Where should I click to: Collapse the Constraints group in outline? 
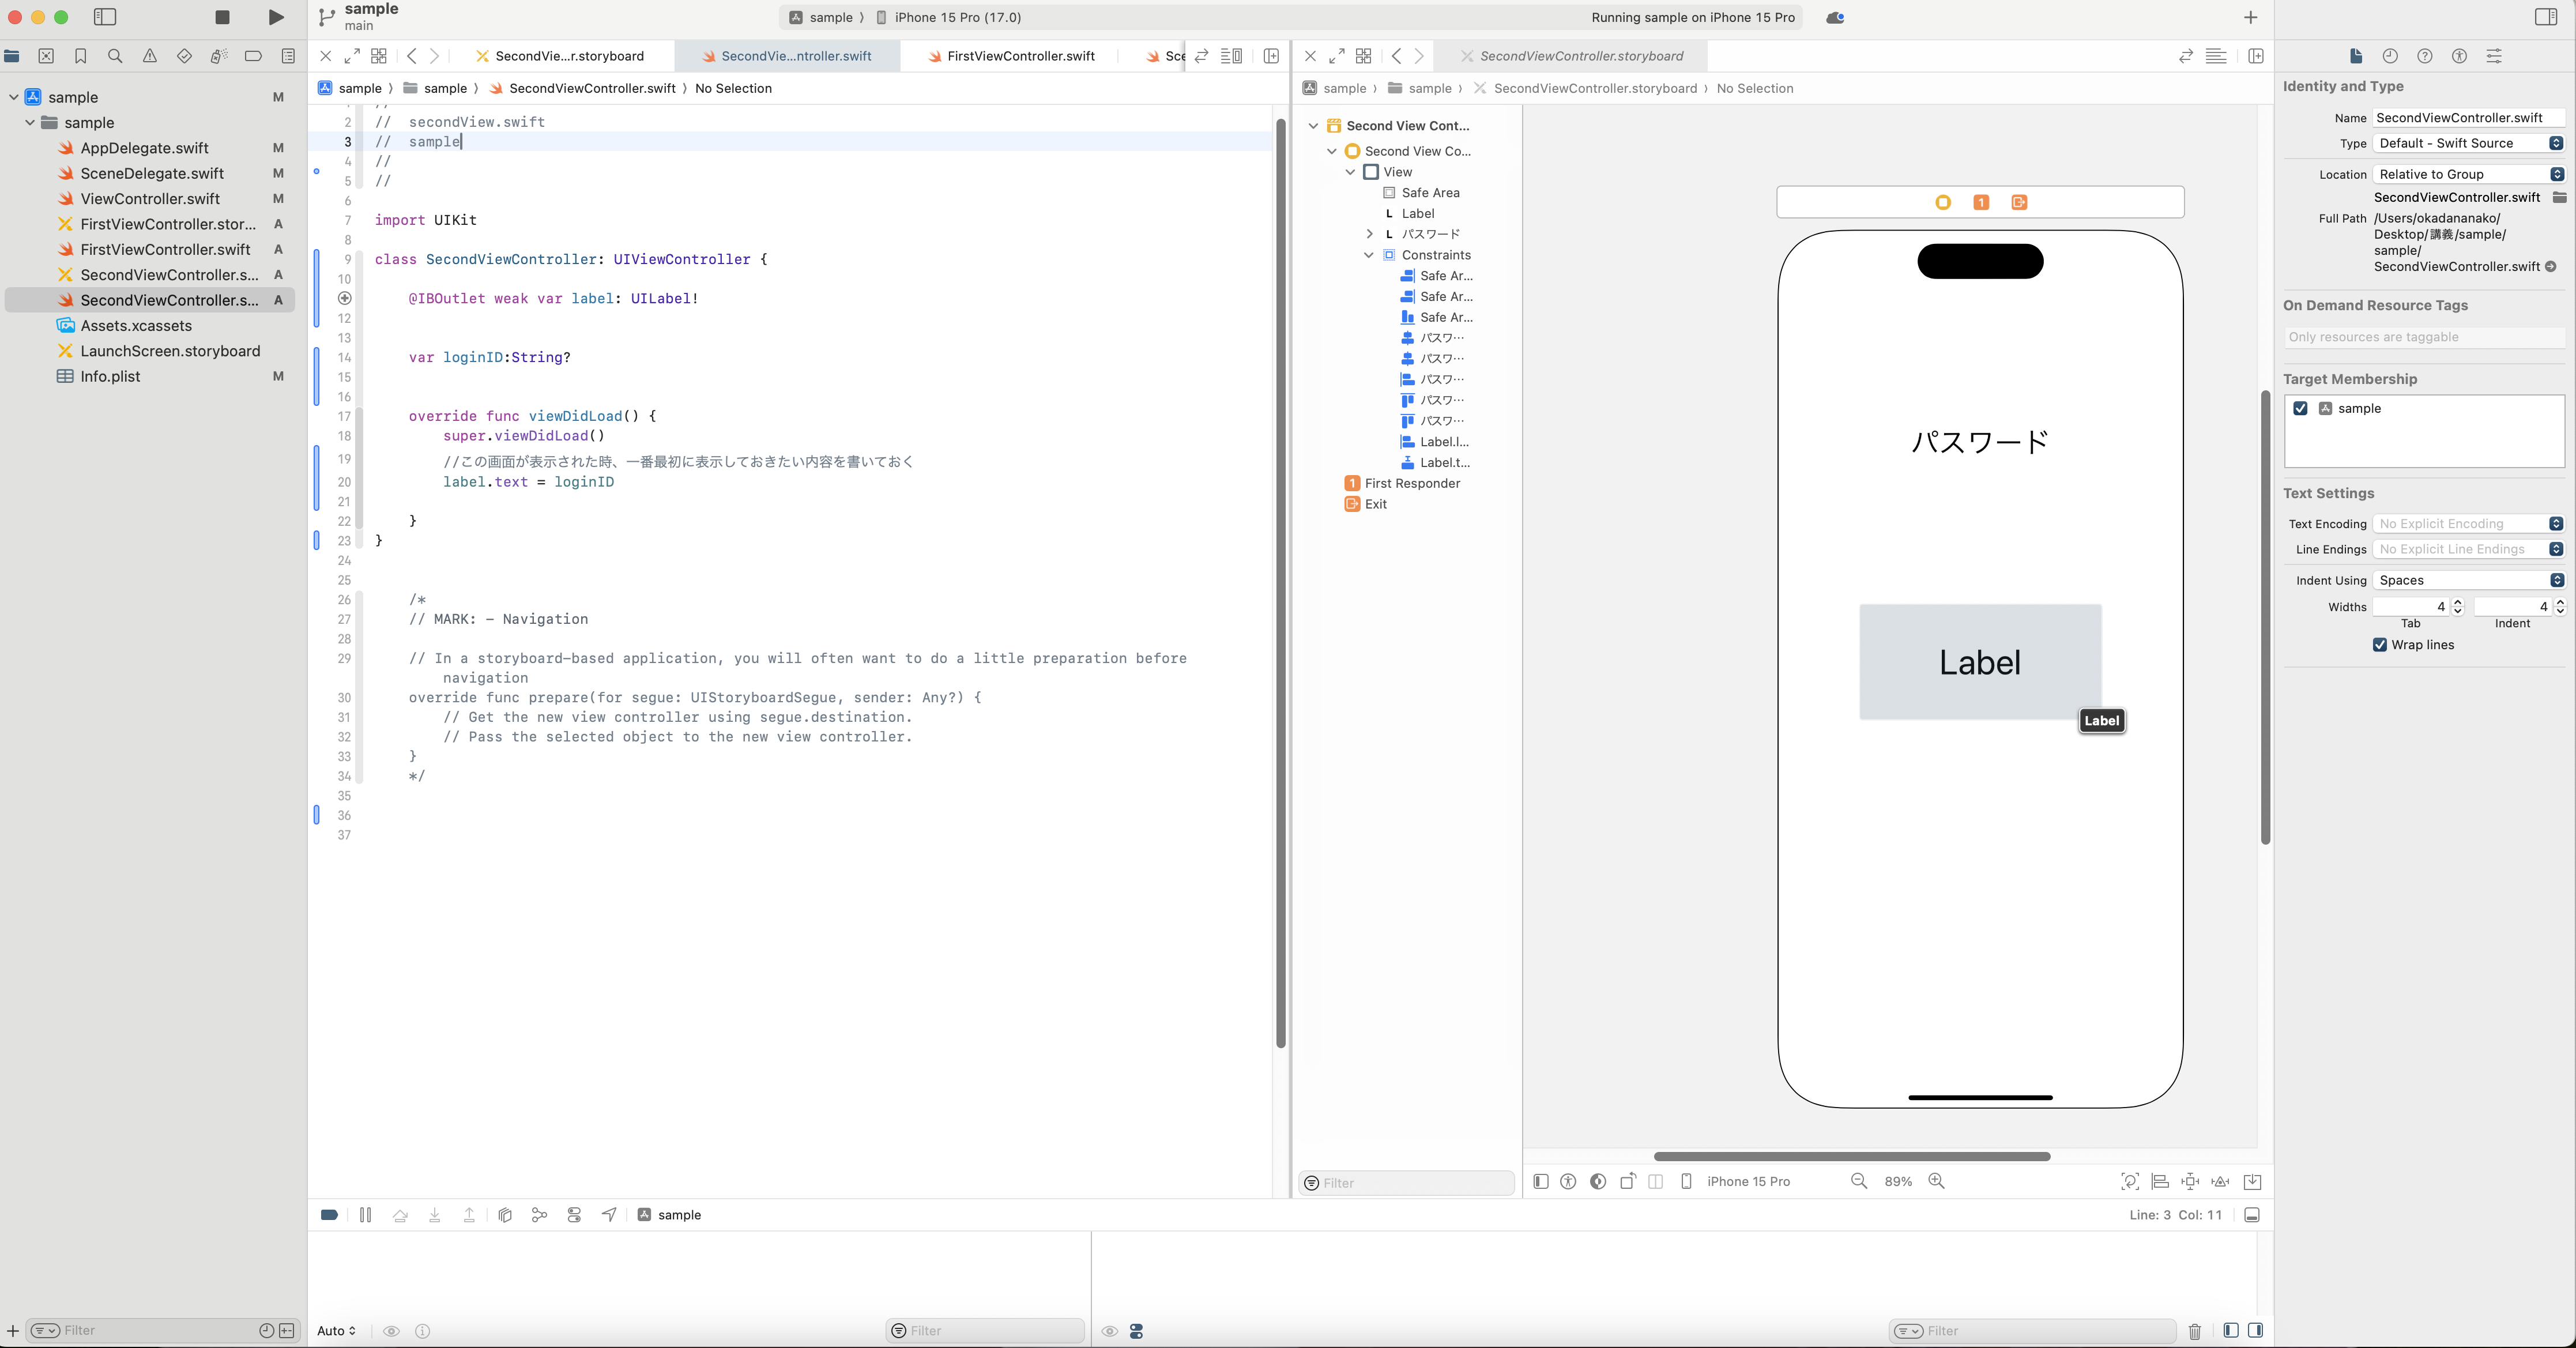(1369, 255)
